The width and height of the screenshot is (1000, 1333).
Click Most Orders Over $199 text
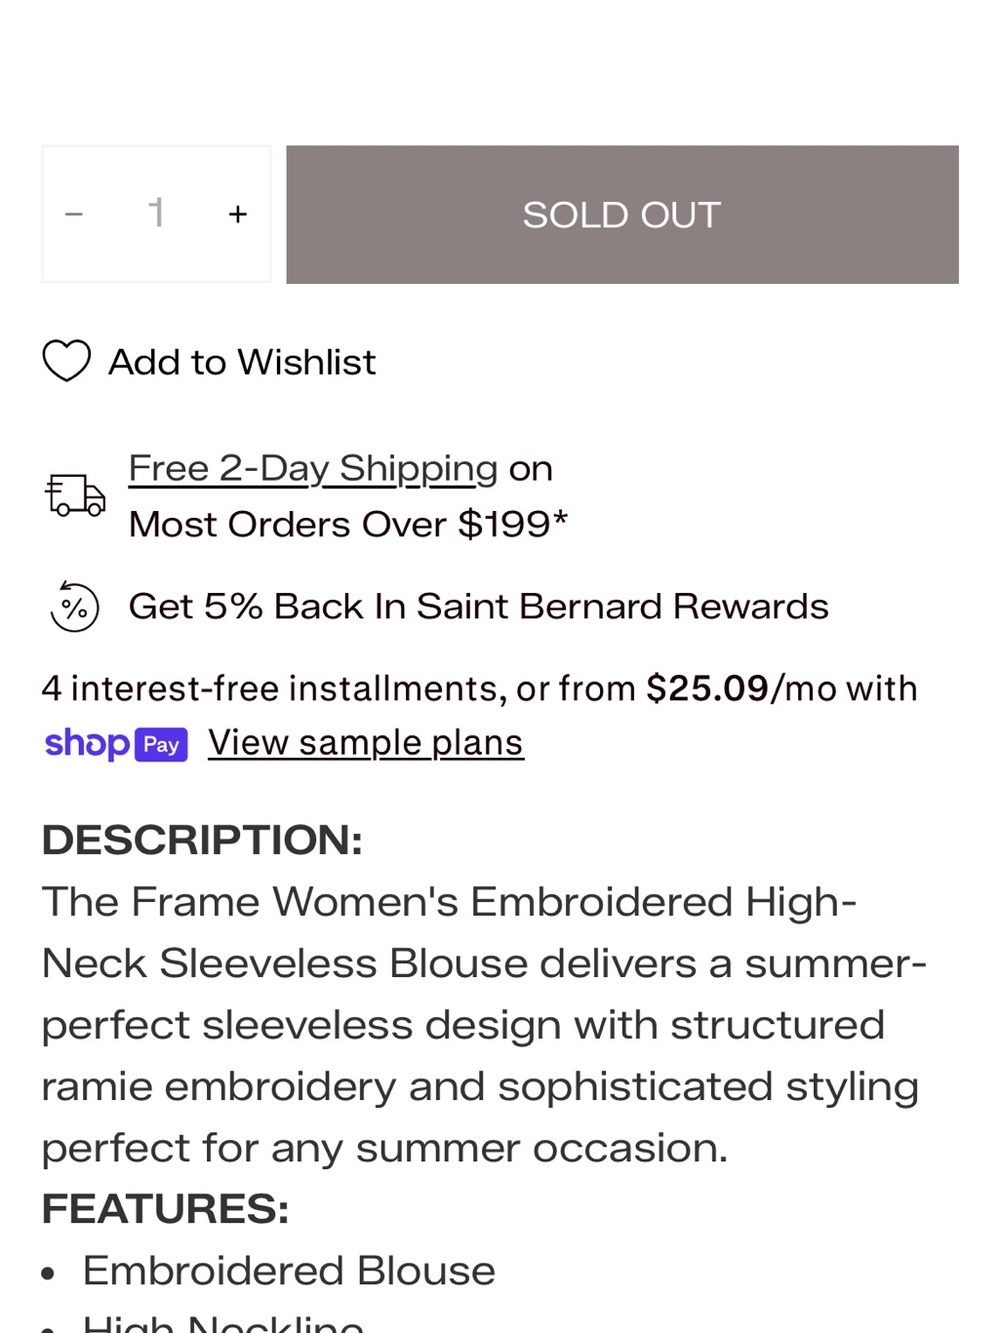coord(348,524)
